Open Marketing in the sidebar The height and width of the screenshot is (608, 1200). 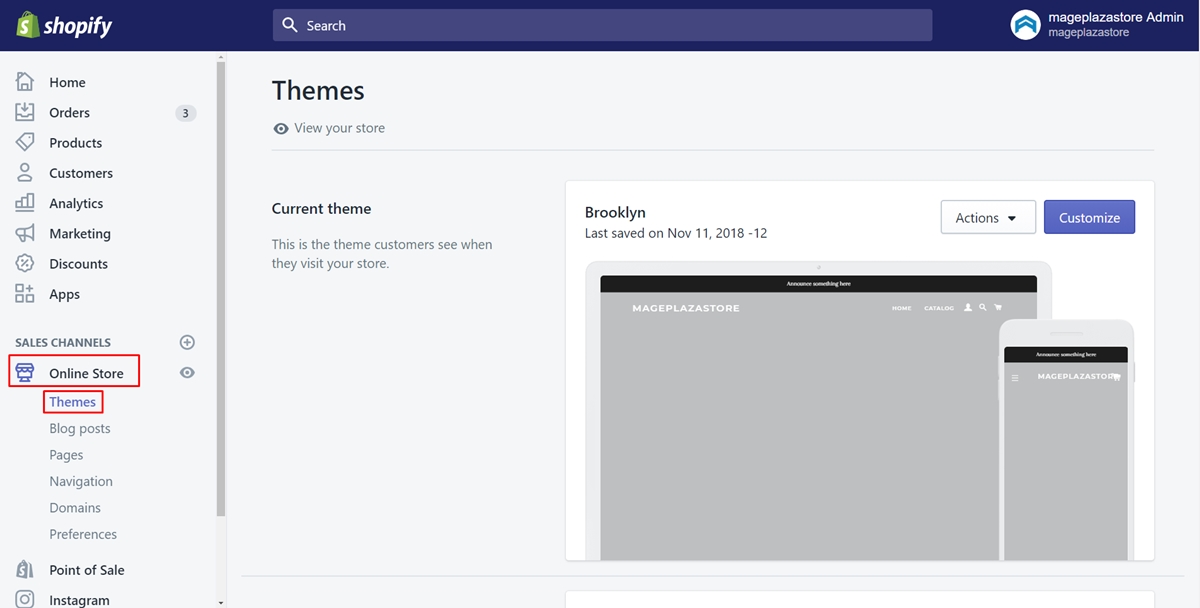pos(80,233)
